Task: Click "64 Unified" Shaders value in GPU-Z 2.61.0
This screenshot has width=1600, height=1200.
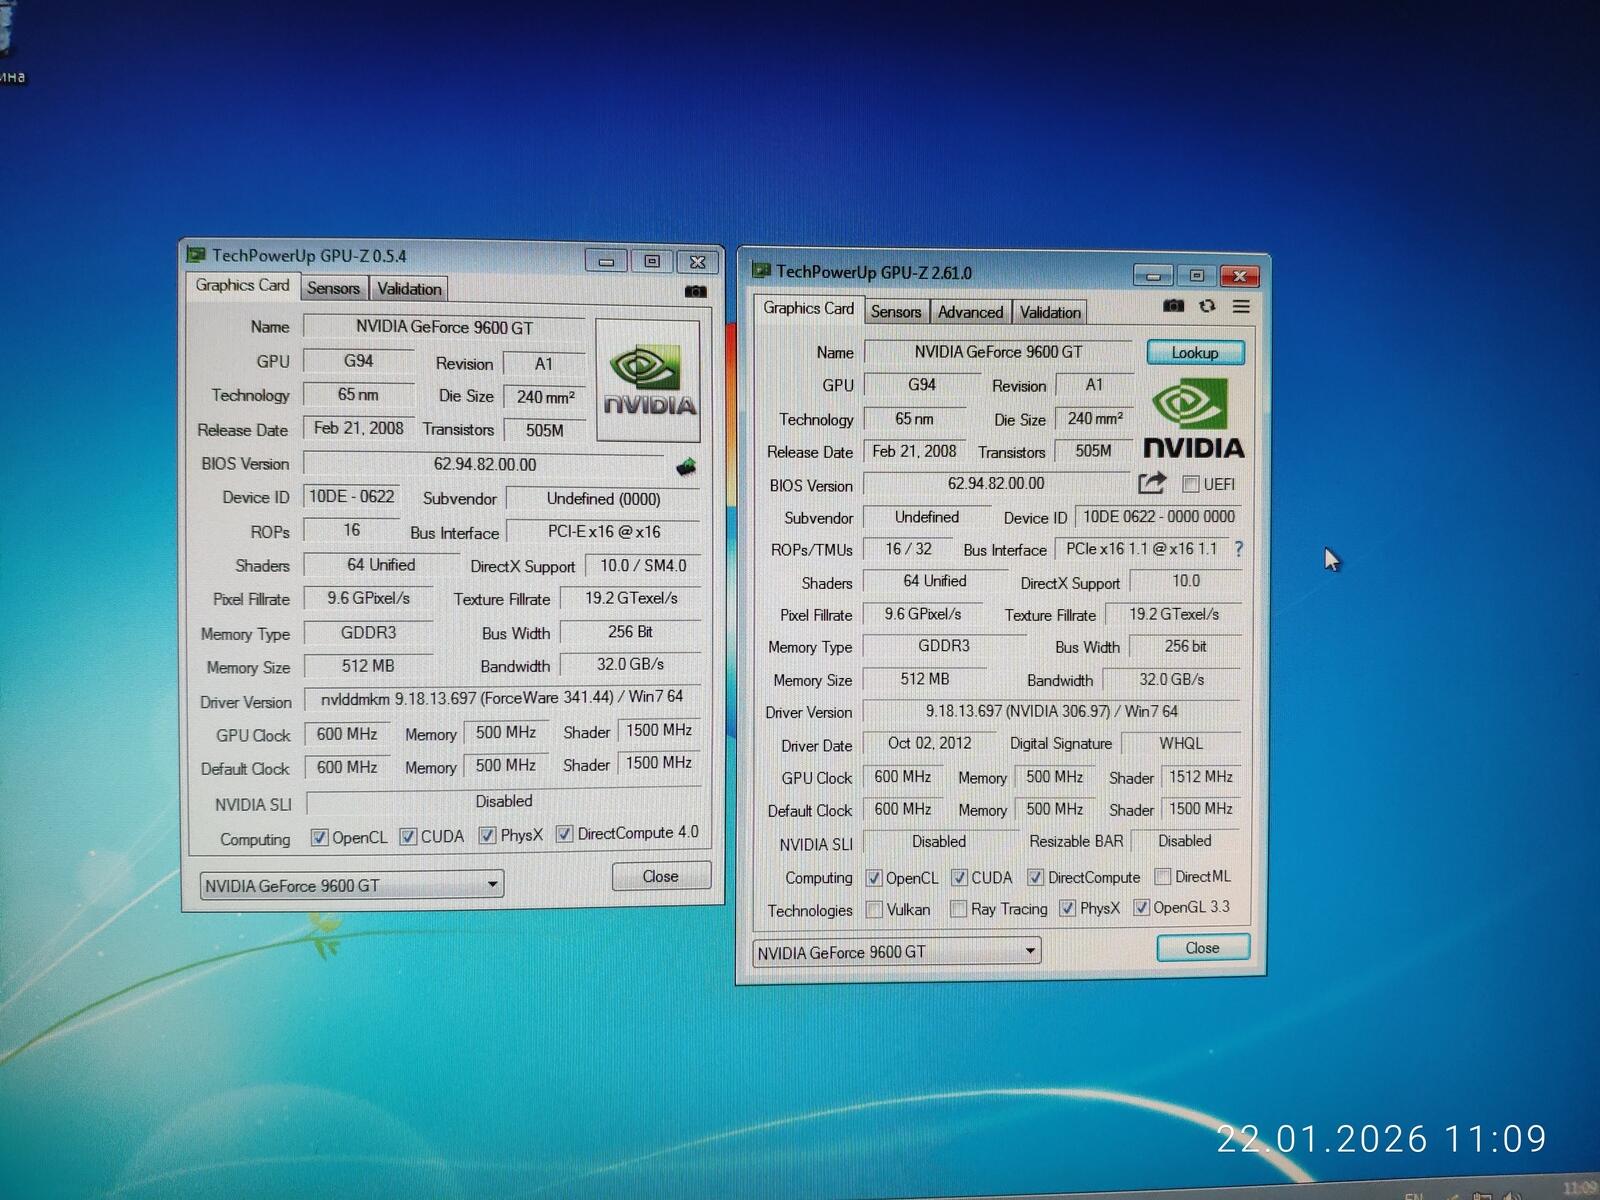Action: click(935, 581)
